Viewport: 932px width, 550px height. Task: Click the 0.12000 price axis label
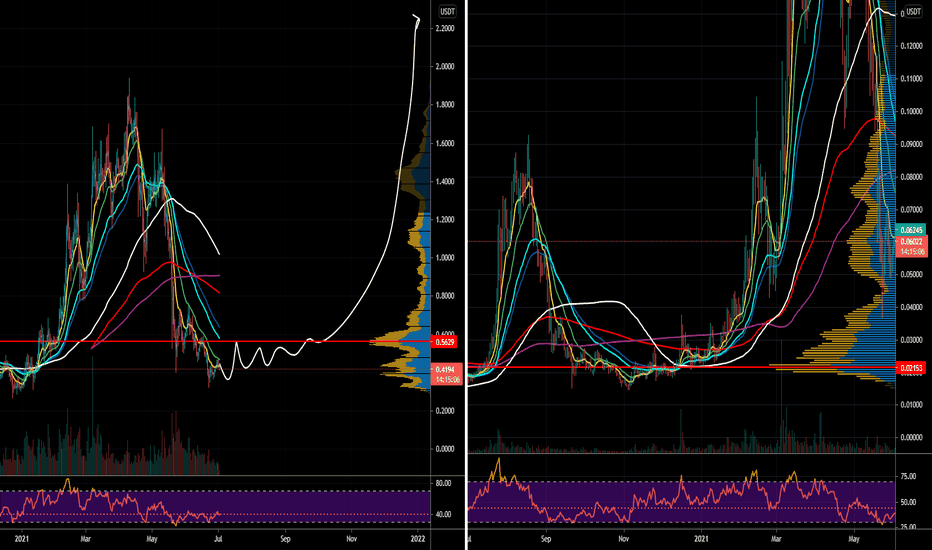pos(912,46)
